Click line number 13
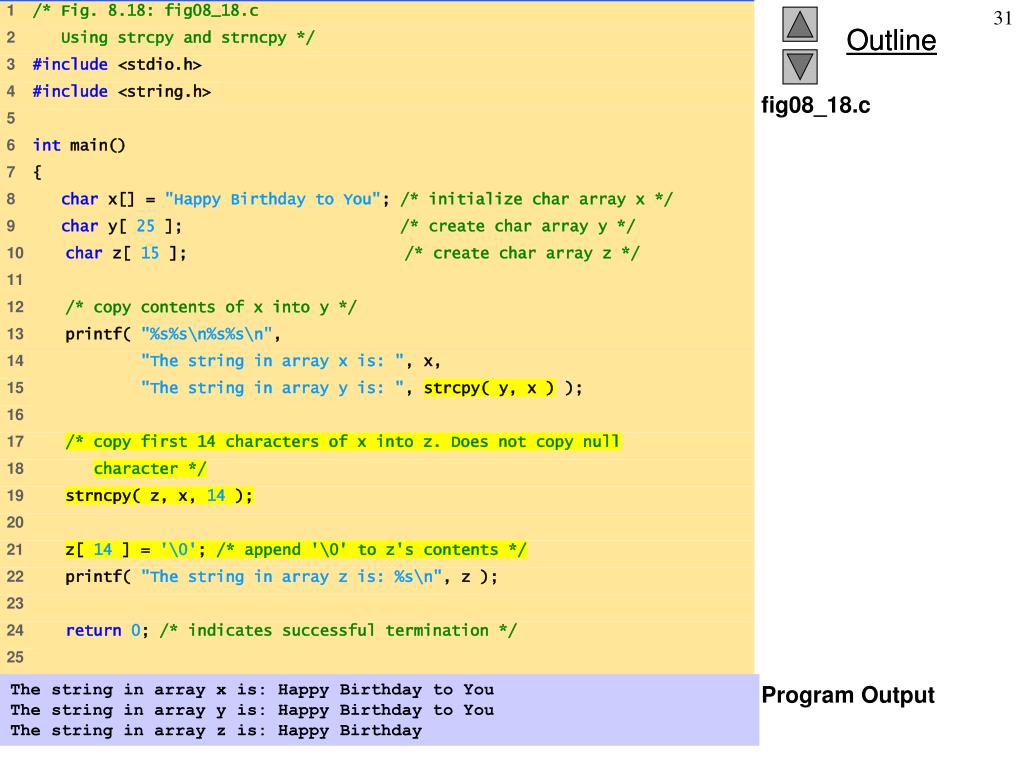Viewport: 1024px width, 768px height. tap(15, 334)
